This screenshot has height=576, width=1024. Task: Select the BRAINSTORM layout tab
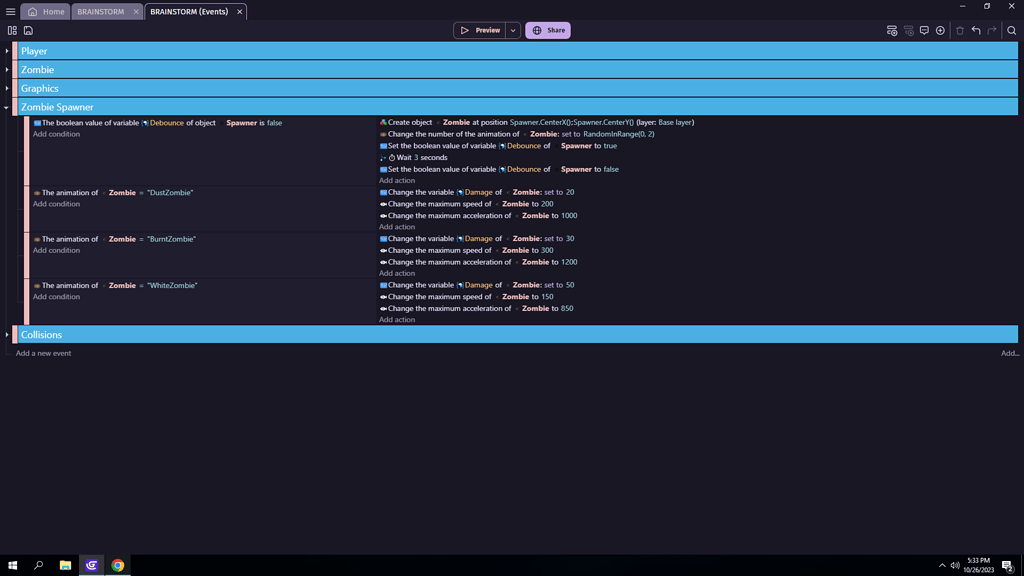pos(105,12)
